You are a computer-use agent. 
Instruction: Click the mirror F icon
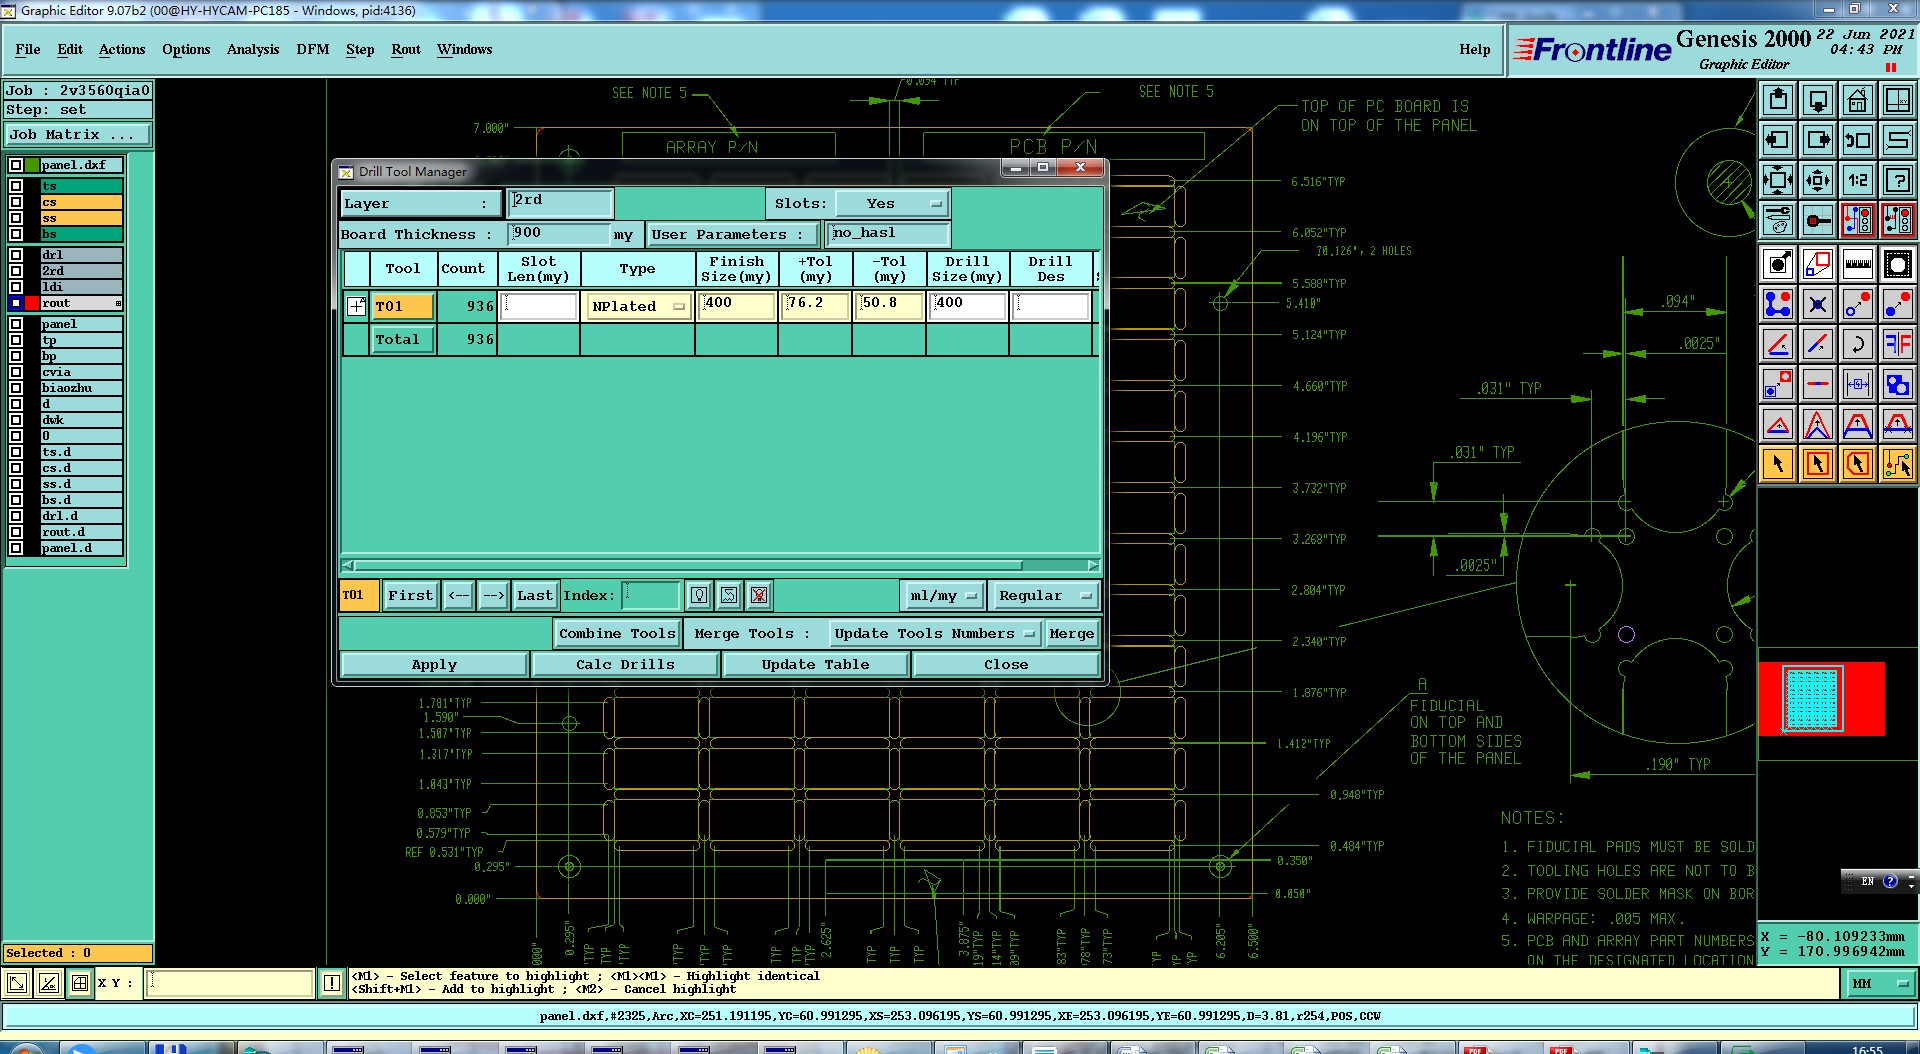1898,344
